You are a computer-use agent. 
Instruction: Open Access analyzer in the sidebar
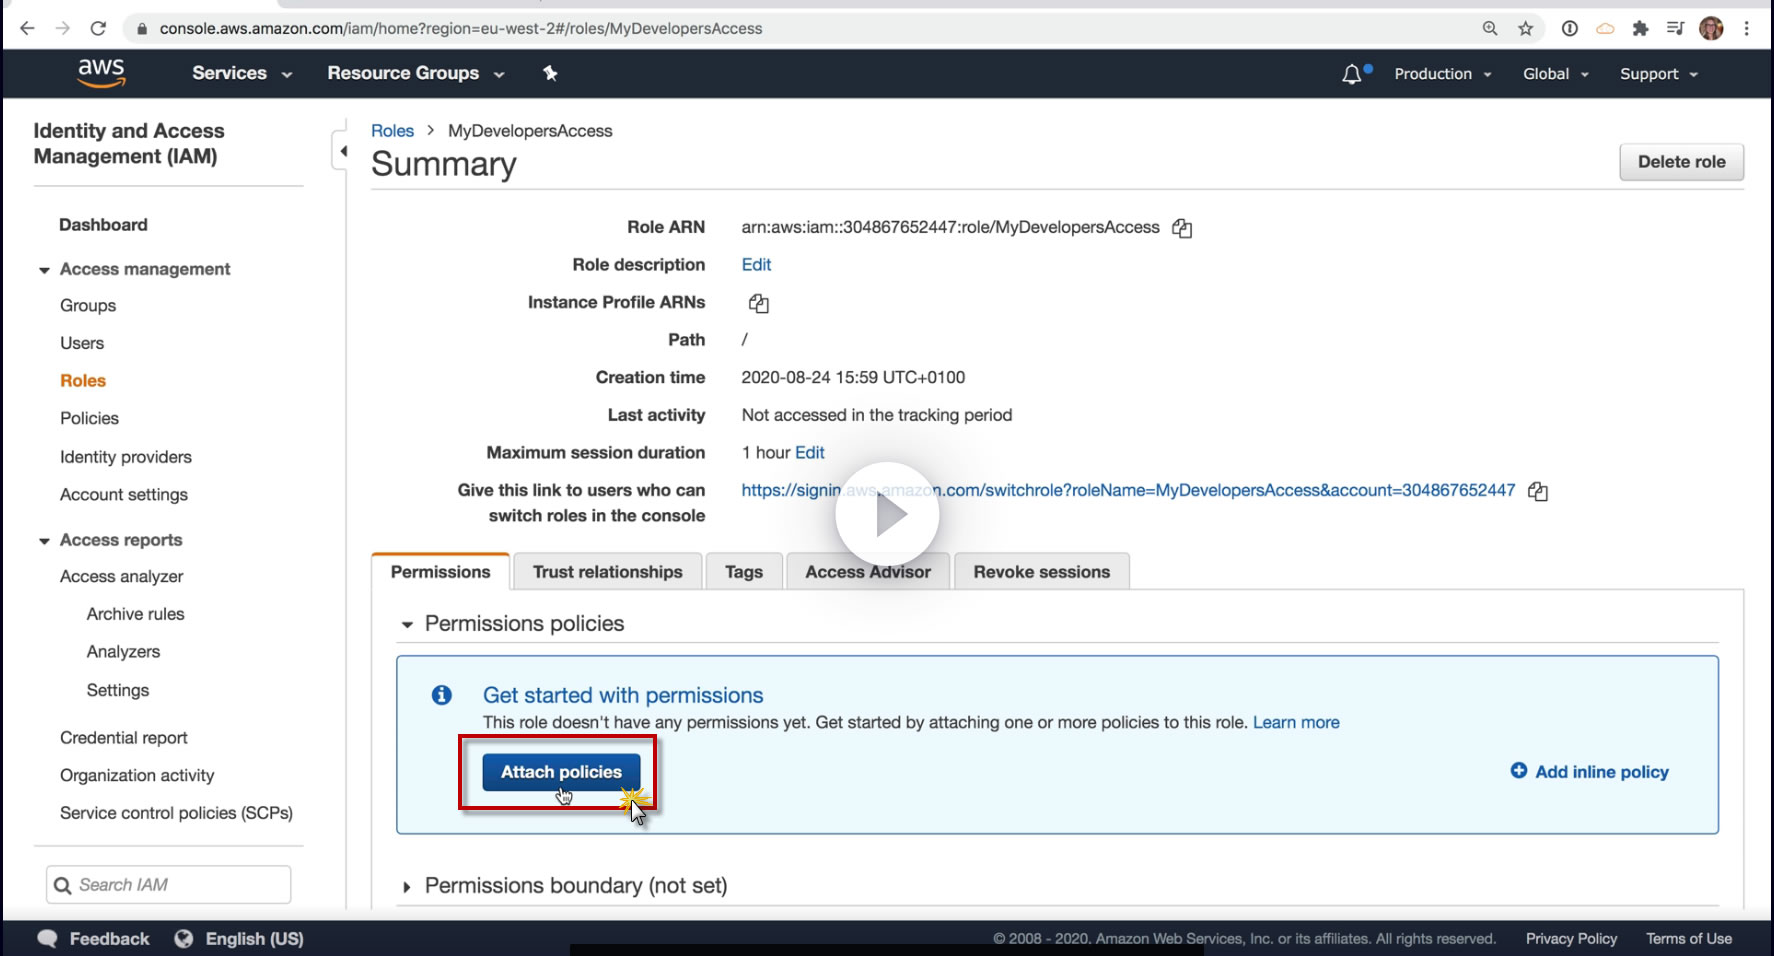click(122, 577)
